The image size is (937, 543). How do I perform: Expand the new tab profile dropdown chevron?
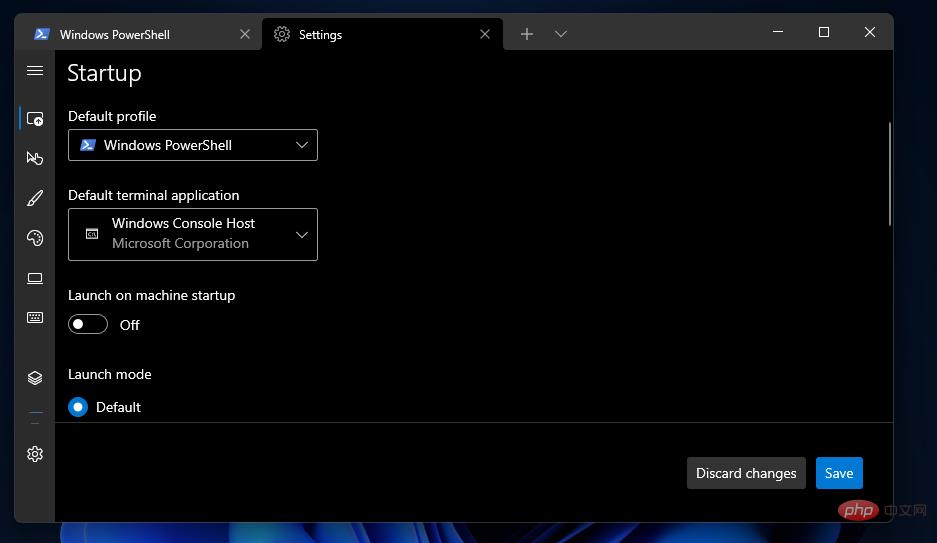pos(561,34)
